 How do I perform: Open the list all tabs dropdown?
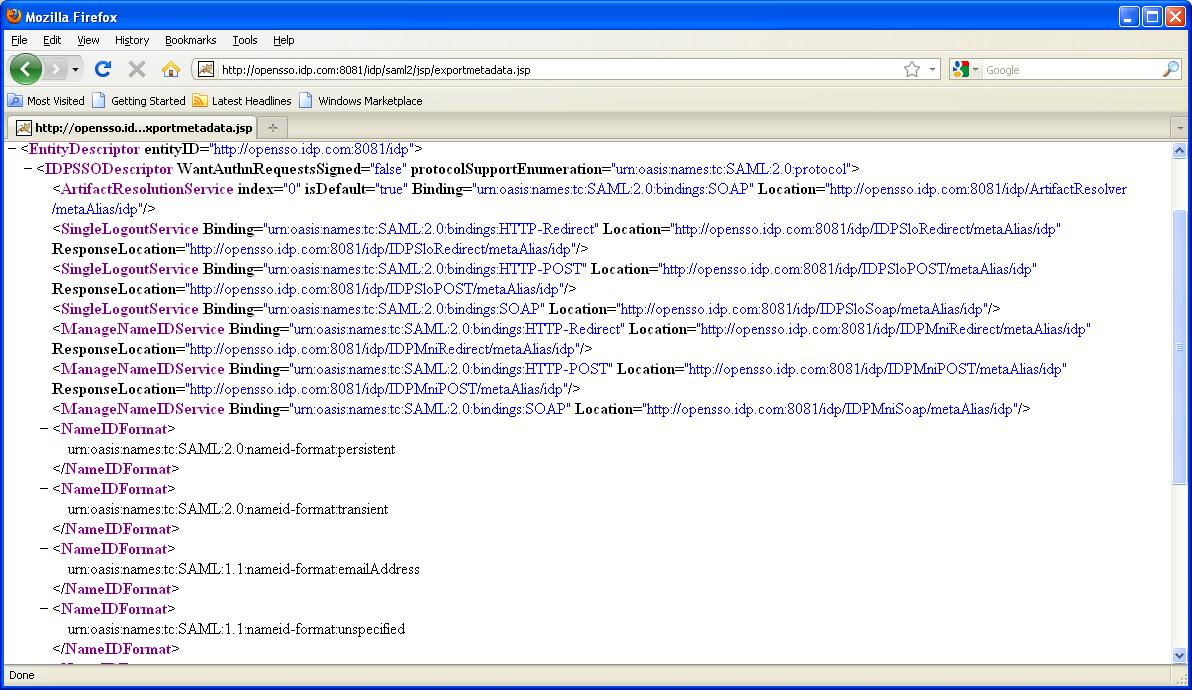click(x=1180, y=128)
